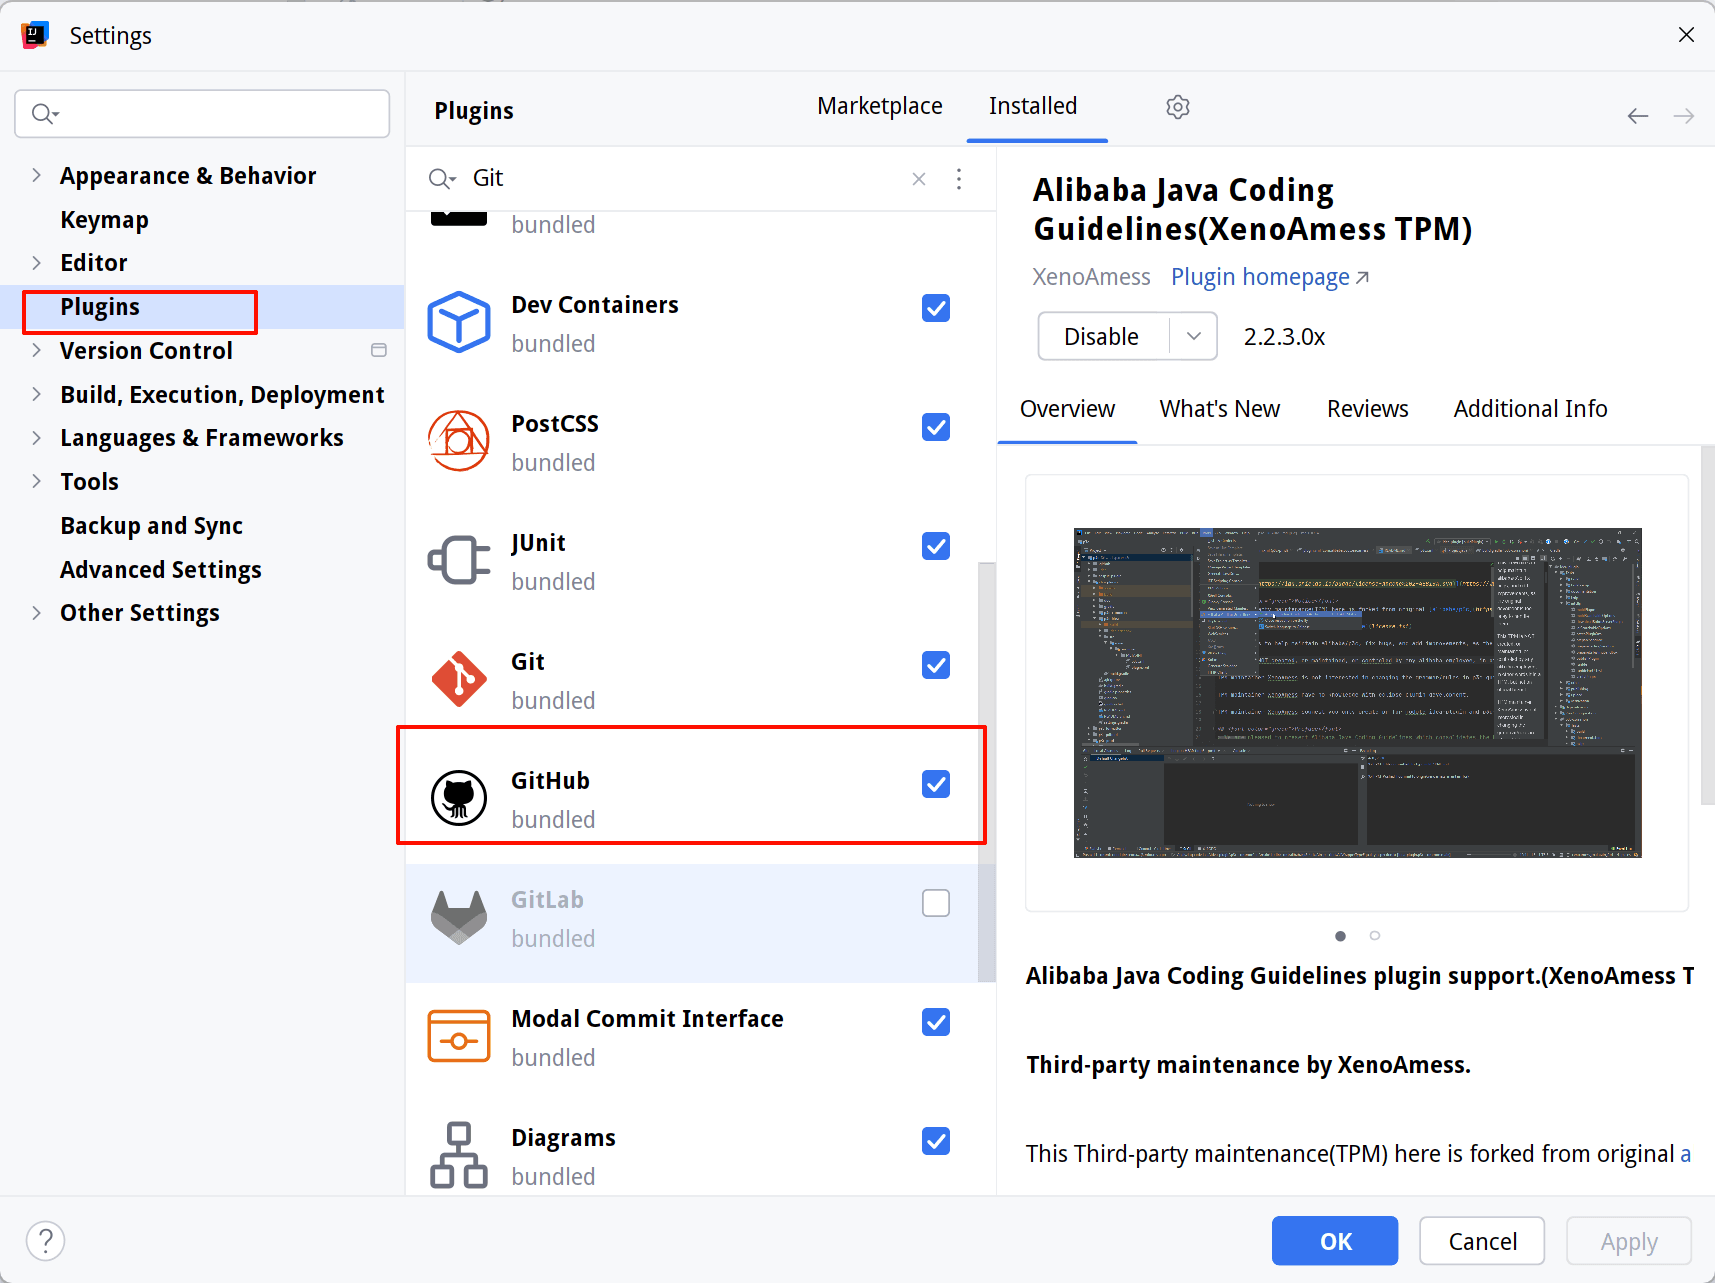
Task: Expand the Version Control node
Action: 37,350
